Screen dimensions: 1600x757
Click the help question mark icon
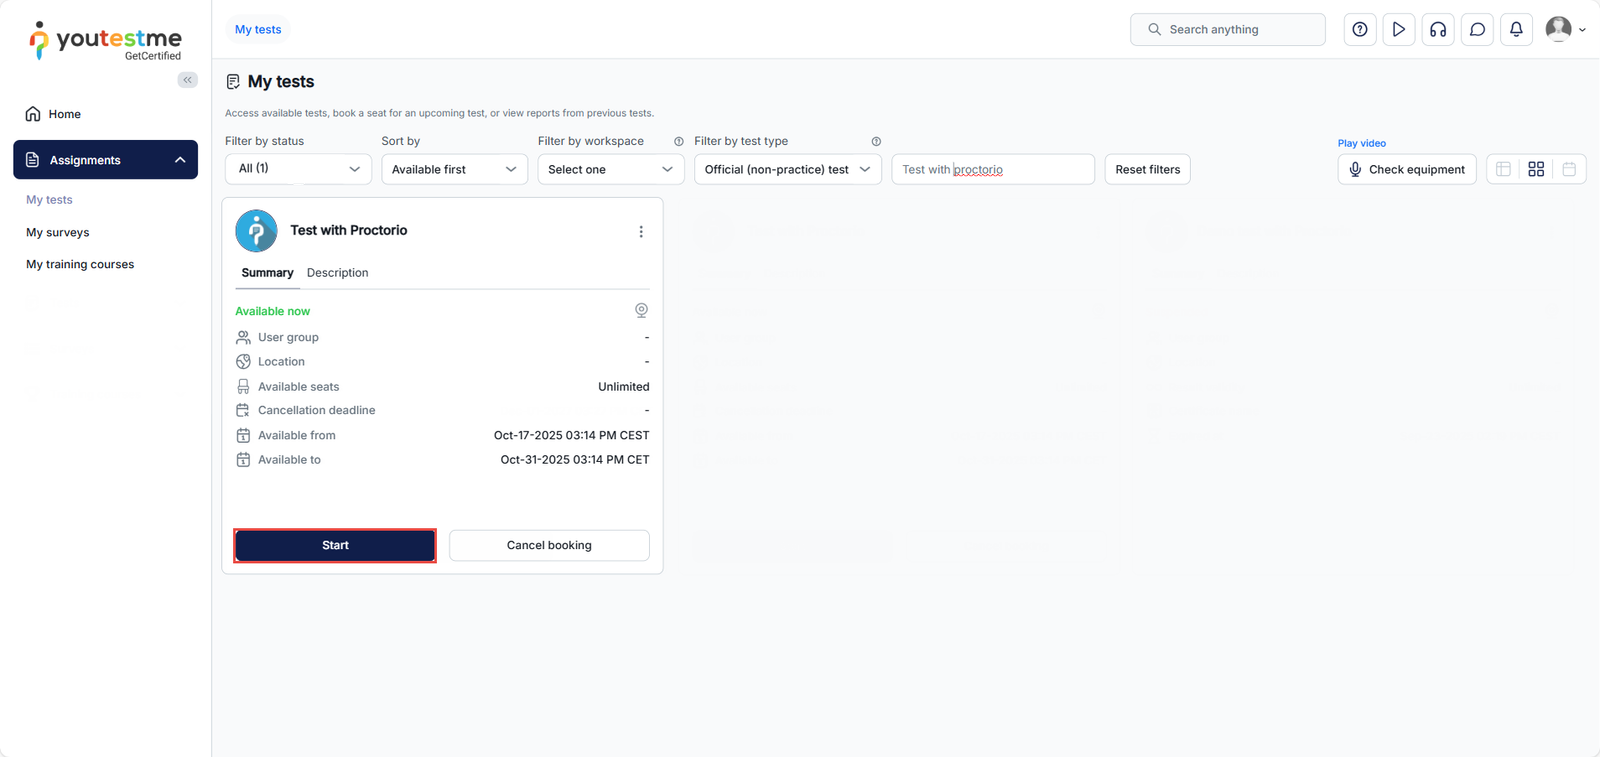[1359, 30]
